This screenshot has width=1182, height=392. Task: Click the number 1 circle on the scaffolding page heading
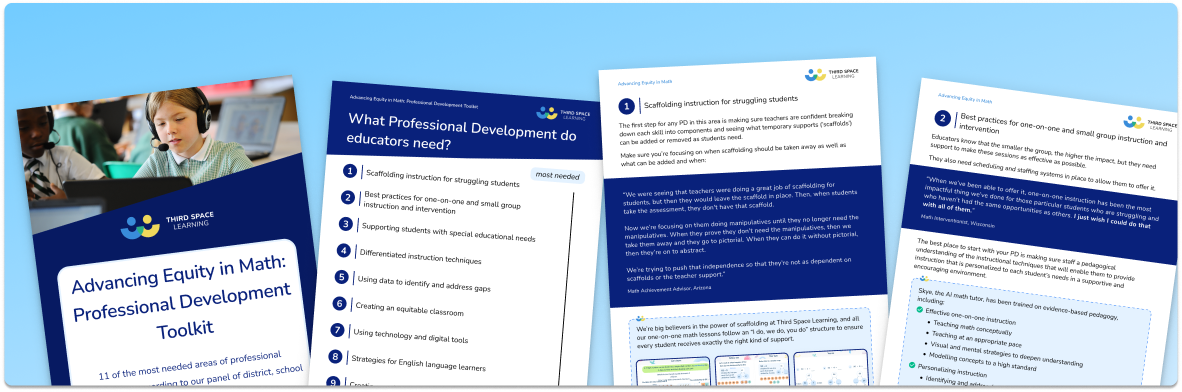pyautogui.click(x=626, y=107)
